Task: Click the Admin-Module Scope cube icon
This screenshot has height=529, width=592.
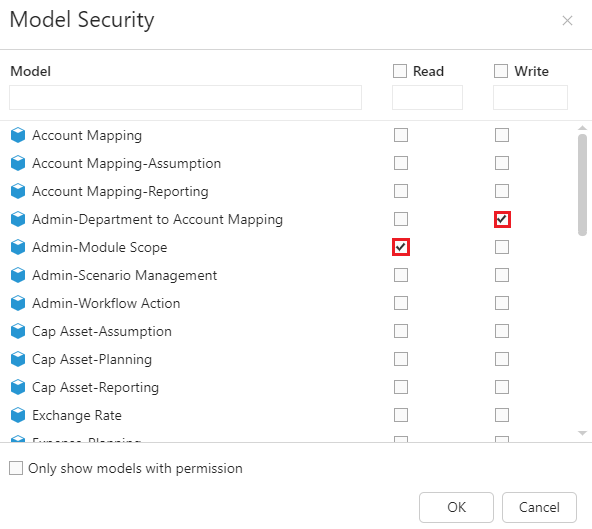Action: [x=18, y=247]
